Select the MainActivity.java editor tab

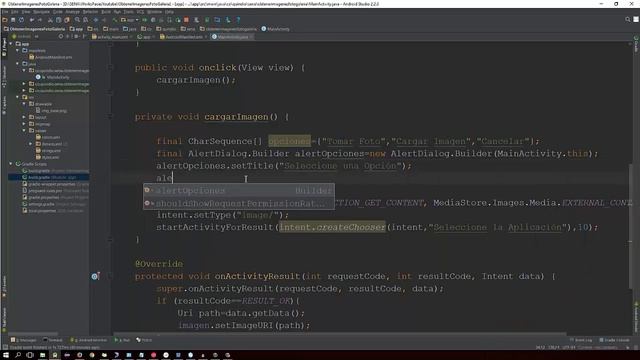point(232,37)
